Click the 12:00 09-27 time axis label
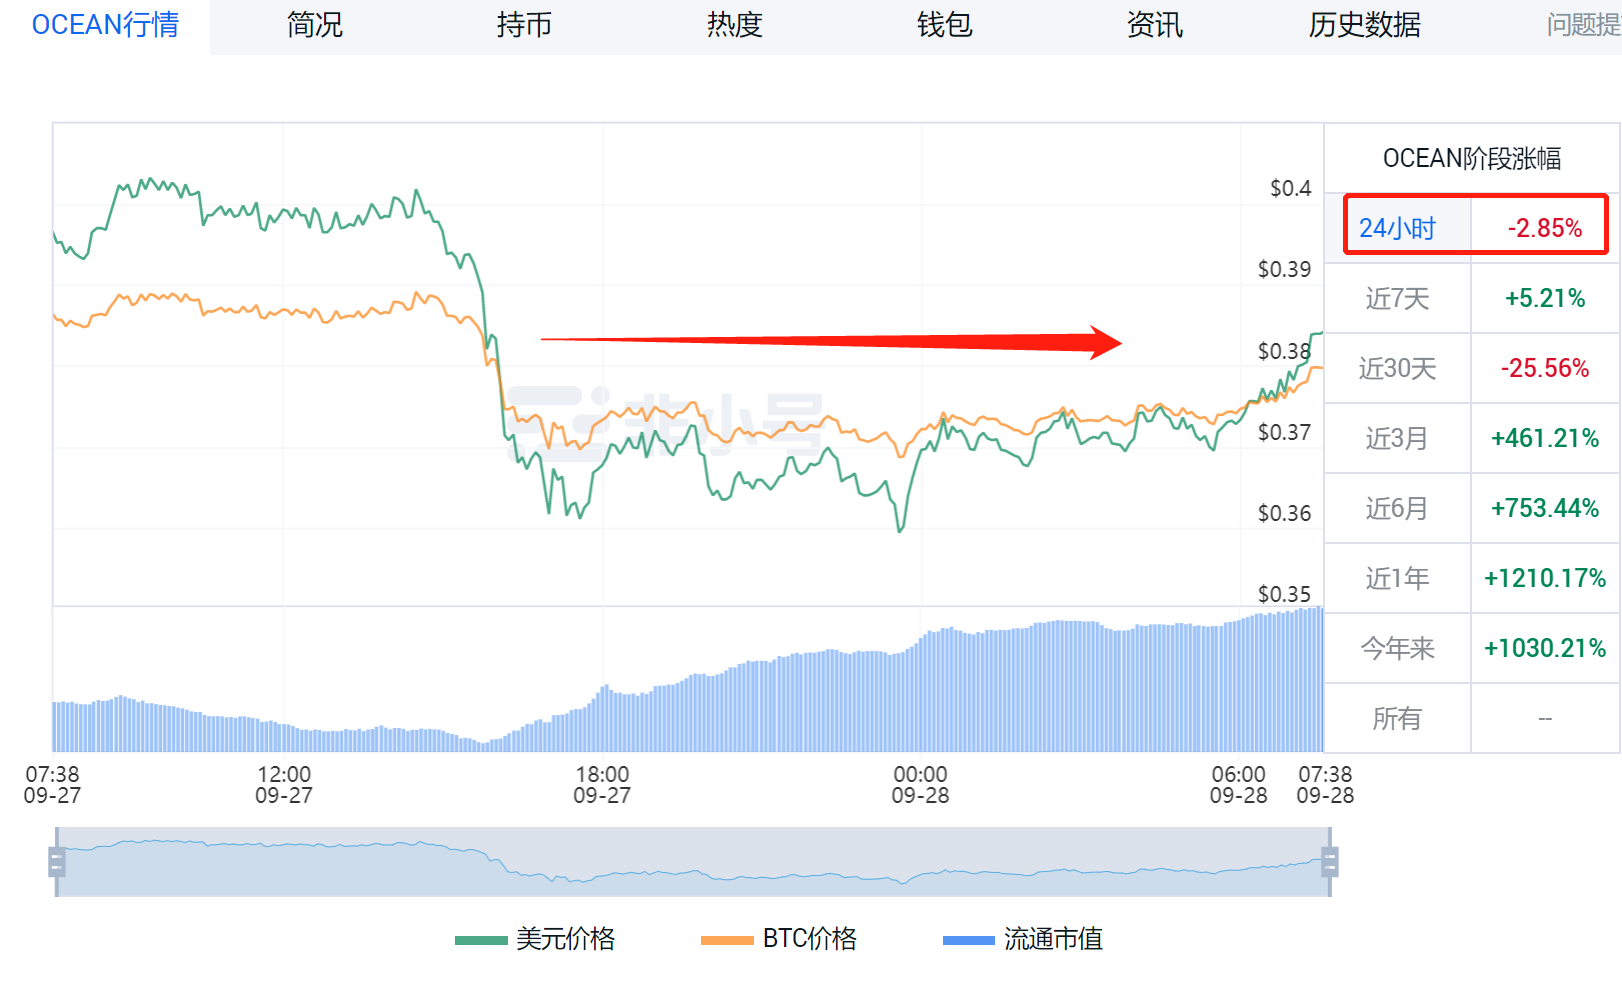Image resolution: width=1622 pixels, height=985 pixels. (284, 785)
